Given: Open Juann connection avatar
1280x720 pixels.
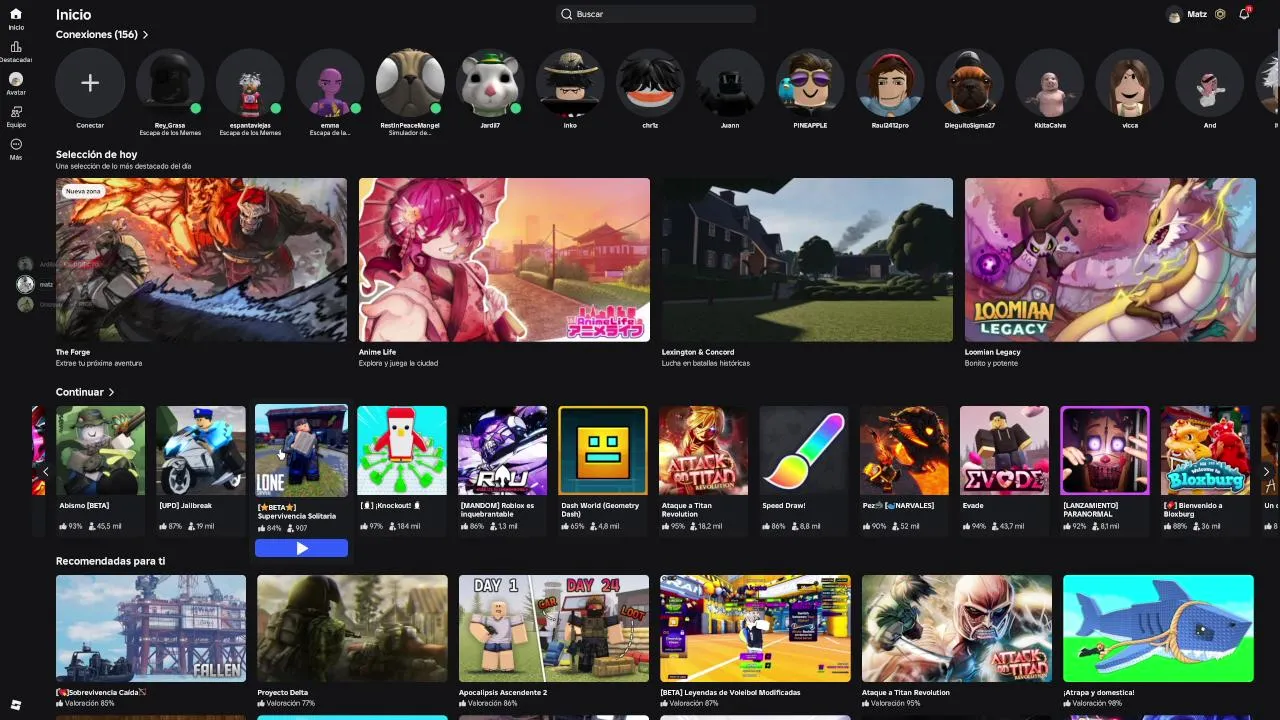Looking at the screenshot, I should (x=730, y=83).
